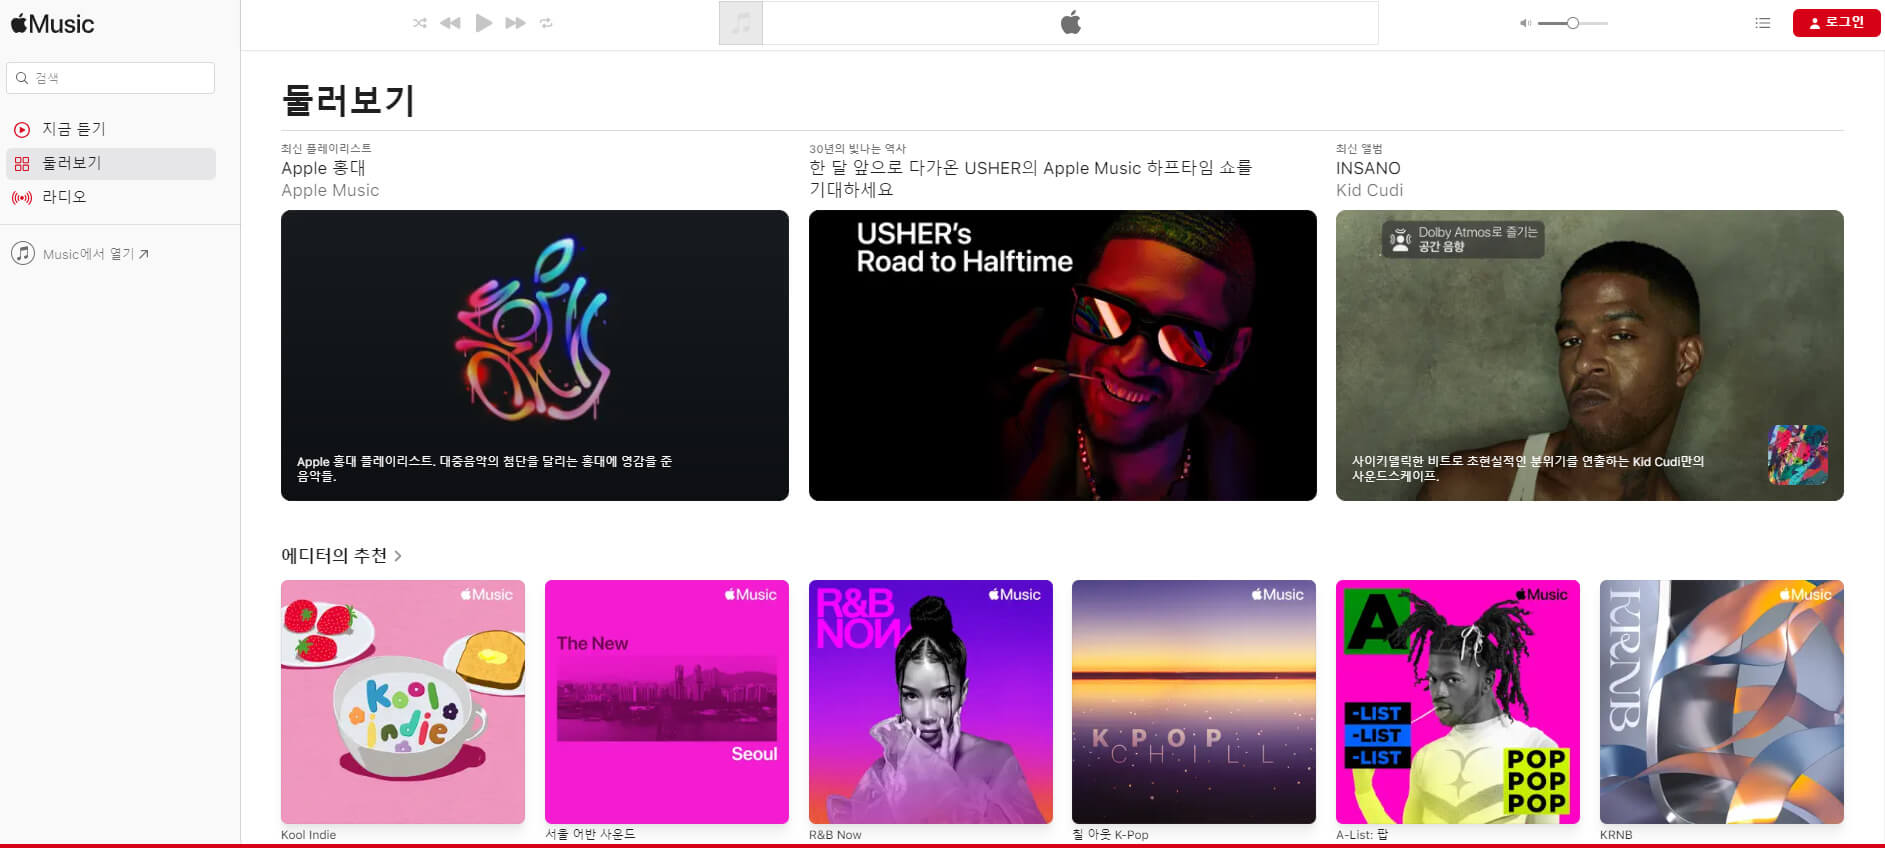Click the magnifier icon in the search box
The image size is (1885, 848).
click(22, 78)
